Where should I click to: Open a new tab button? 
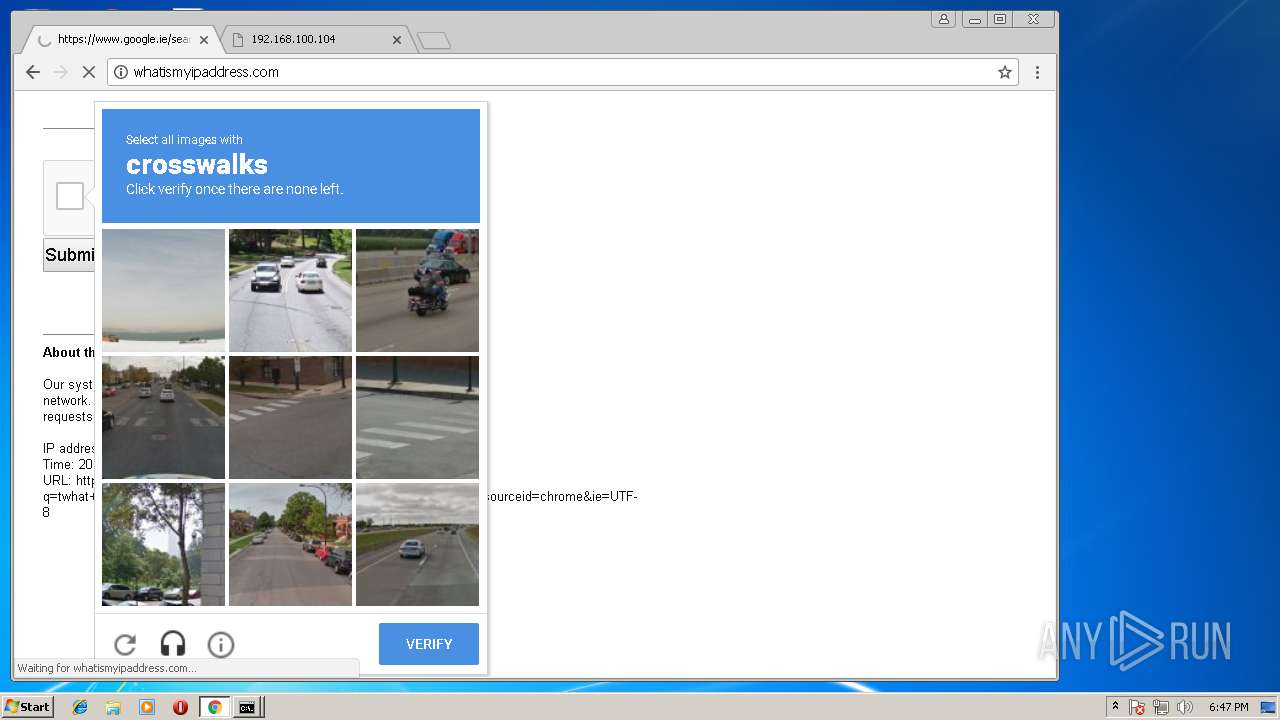[x=433, y=40]
